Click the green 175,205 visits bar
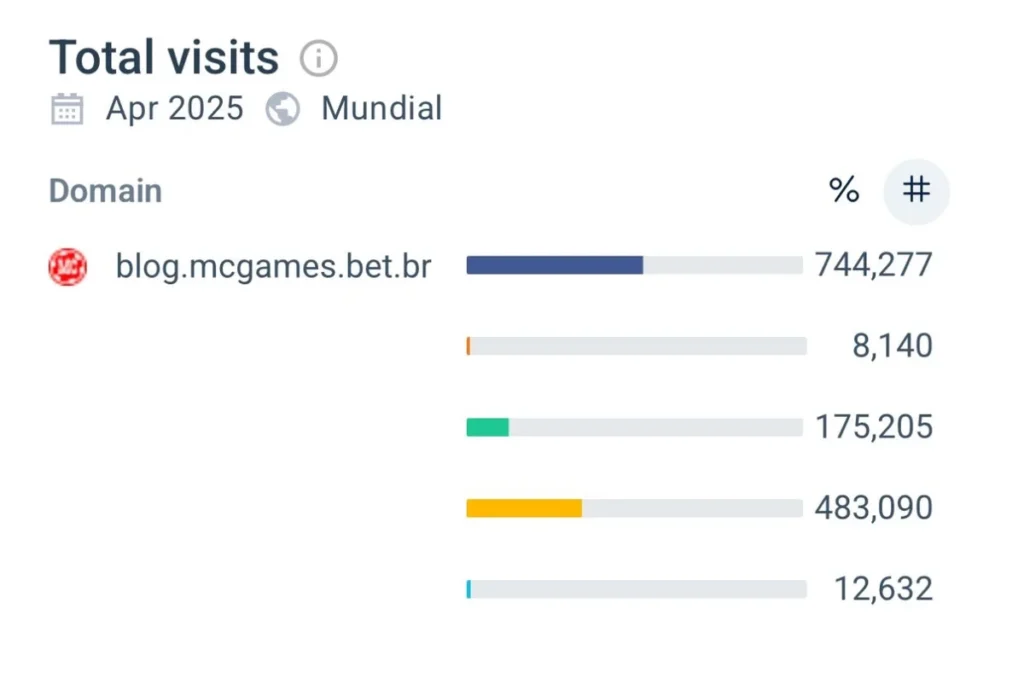This screenshot has height=678, width=1024. point(488,427)
